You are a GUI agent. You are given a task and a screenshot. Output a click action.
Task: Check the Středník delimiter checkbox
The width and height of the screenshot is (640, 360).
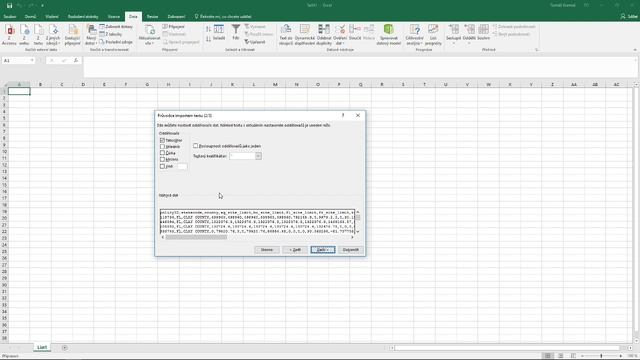162,147
